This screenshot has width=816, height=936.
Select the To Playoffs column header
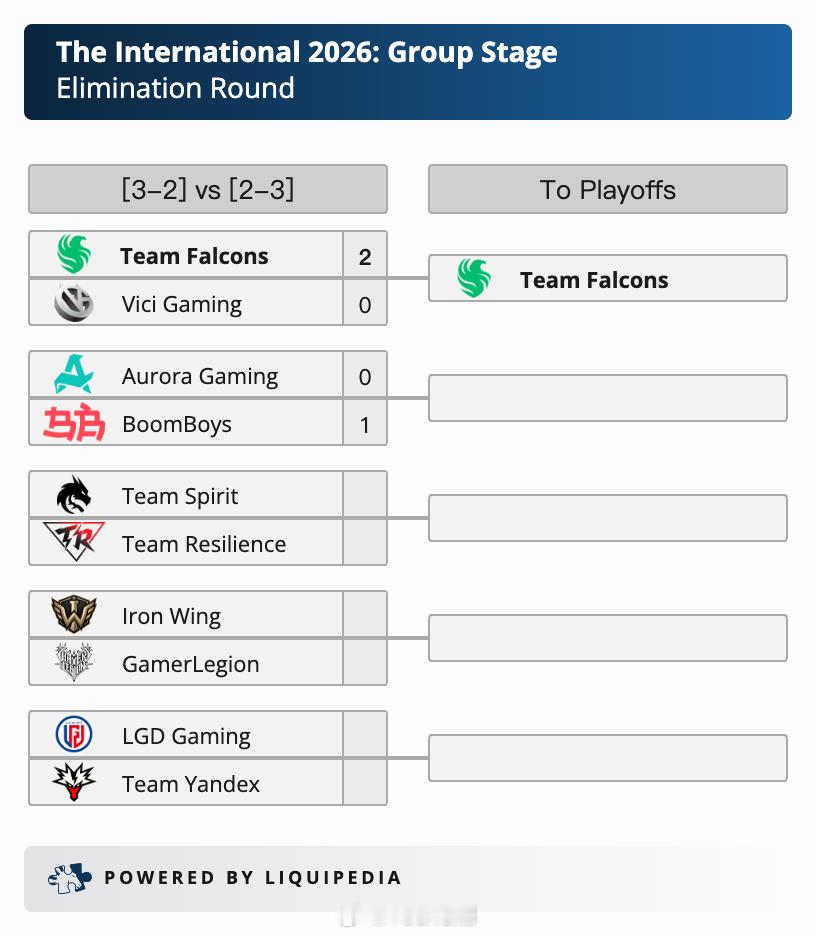pos(608,189)
